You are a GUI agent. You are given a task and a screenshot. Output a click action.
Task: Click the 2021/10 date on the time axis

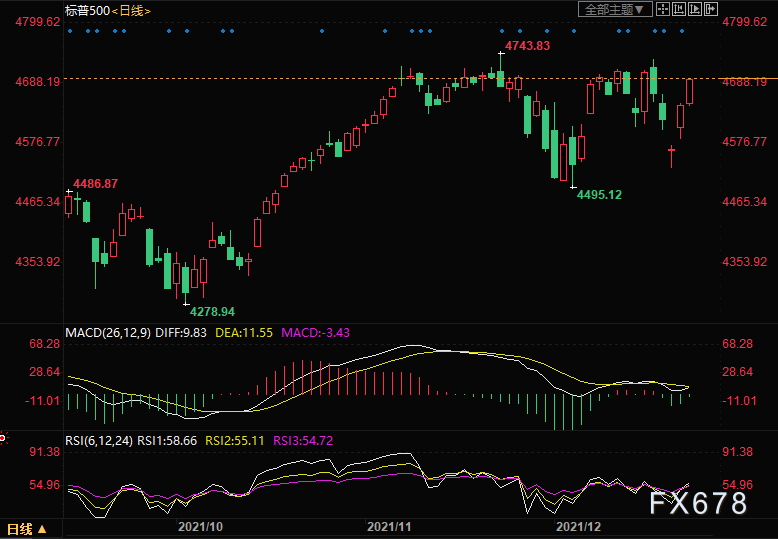point(200,527)
